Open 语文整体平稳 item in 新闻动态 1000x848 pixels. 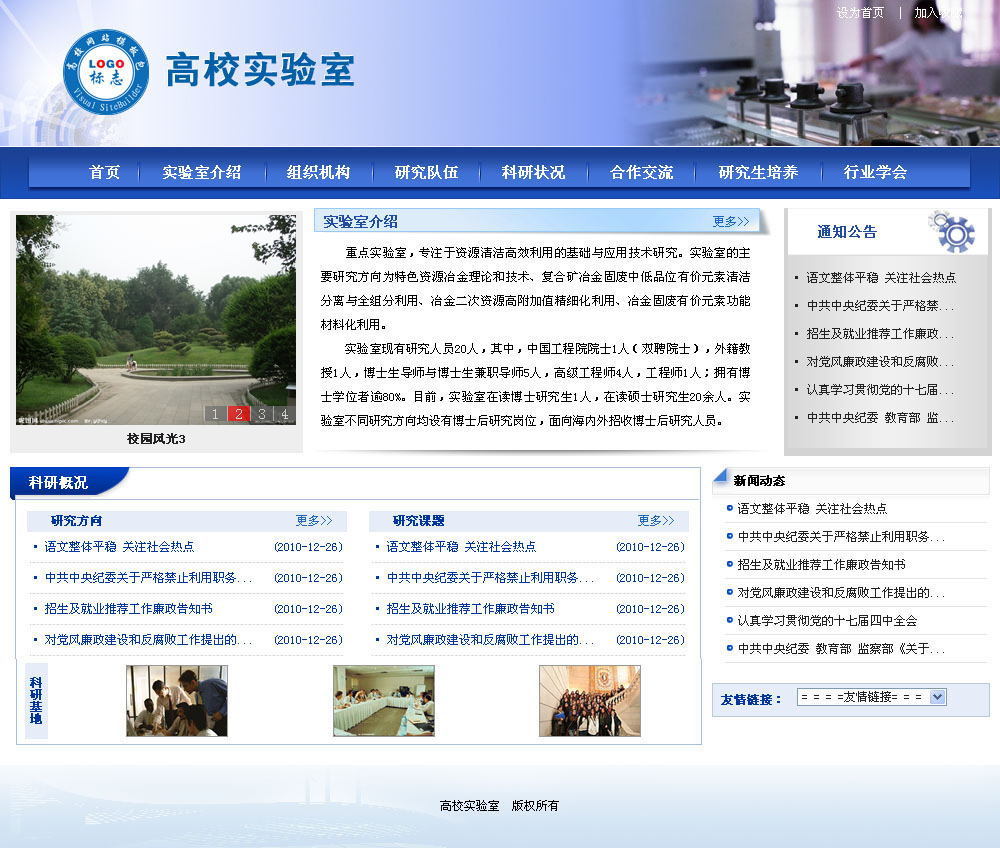pos(812,509)
